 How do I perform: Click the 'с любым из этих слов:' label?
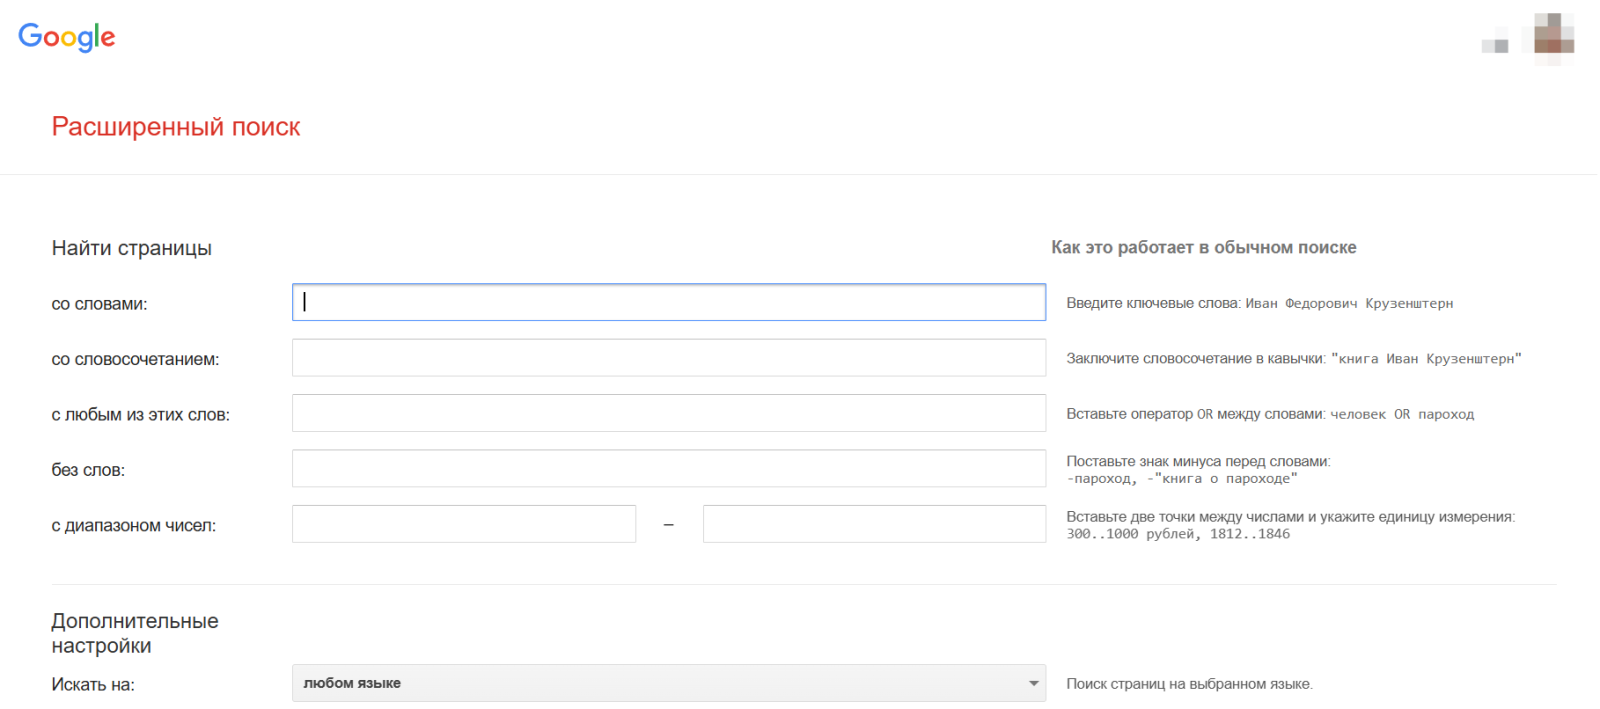(x=140, y=415)
